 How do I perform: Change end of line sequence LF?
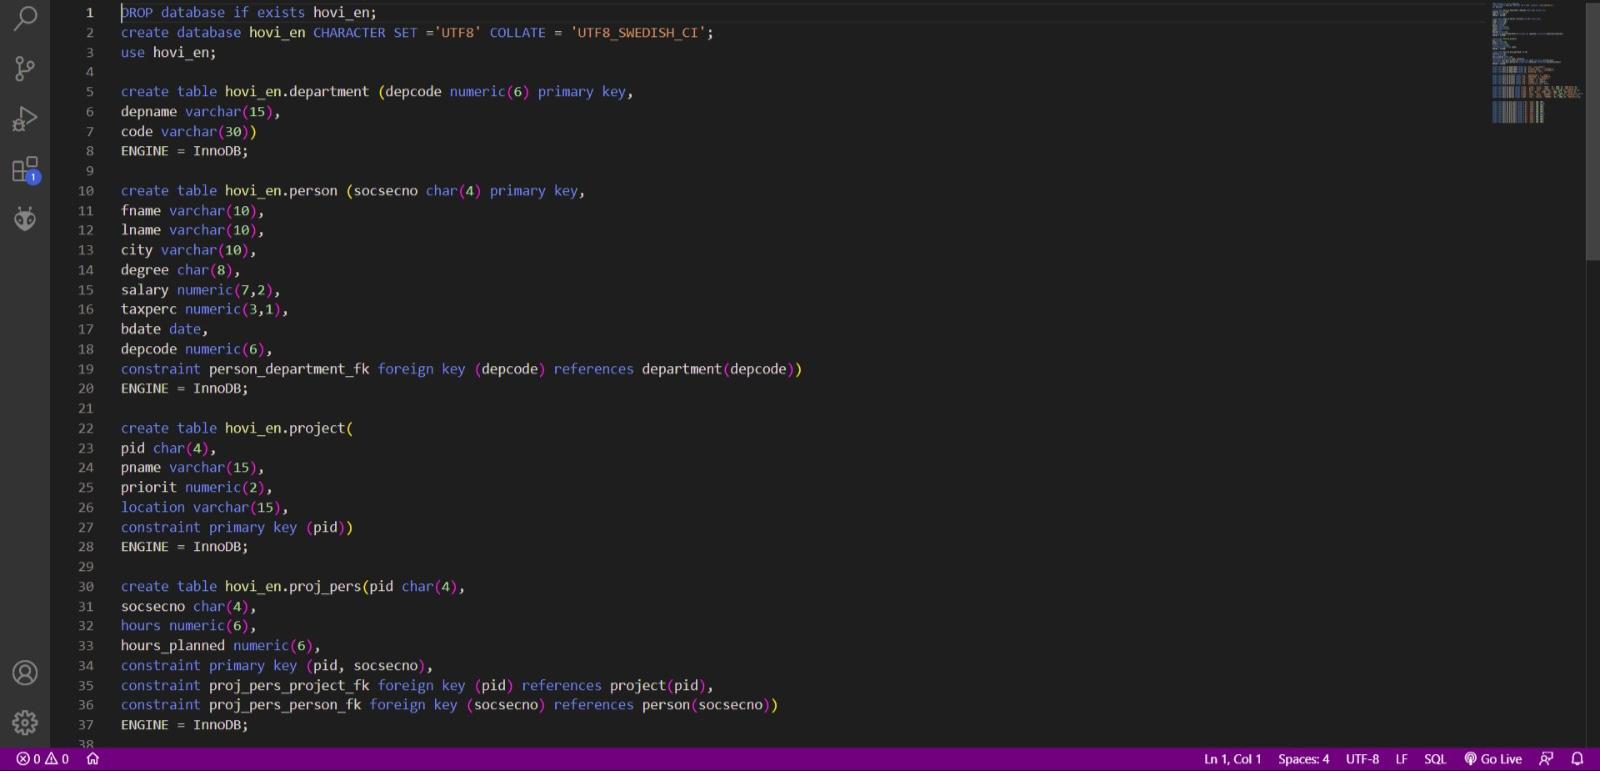point(1401,759)
